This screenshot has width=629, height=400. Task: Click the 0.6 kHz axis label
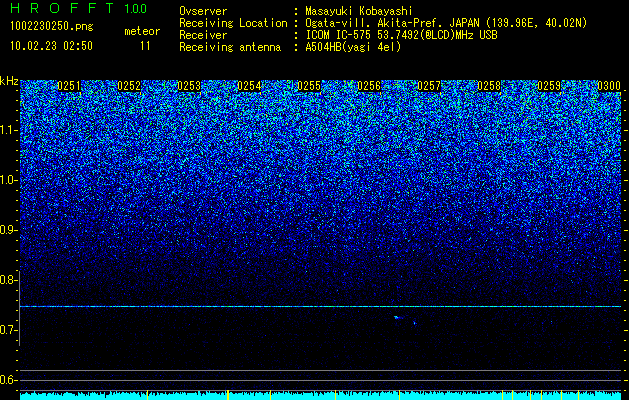point(7,380)
